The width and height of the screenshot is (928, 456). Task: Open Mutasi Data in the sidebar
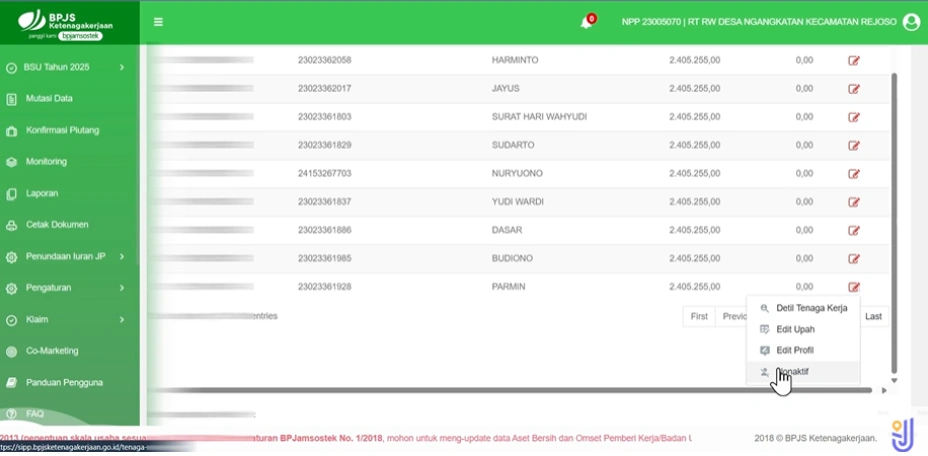click(48, 99)
